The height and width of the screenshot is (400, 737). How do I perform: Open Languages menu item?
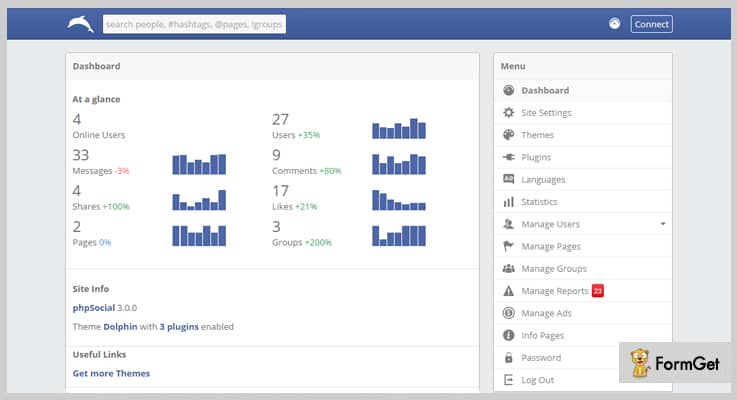pos(583,179)
